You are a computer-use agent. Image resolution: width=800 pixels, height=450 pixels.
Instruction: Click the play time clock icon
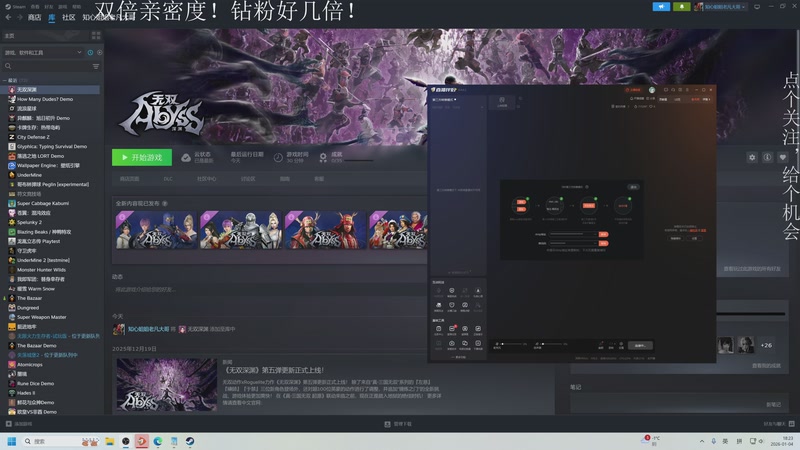tap(278, 158)
